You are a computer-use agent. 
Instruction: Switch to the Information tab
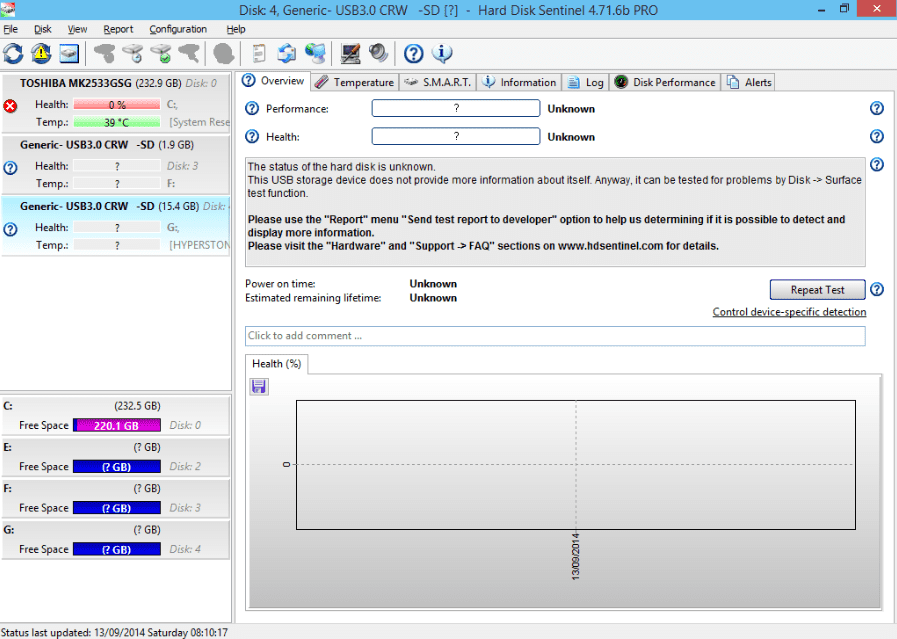pos(519,82)
